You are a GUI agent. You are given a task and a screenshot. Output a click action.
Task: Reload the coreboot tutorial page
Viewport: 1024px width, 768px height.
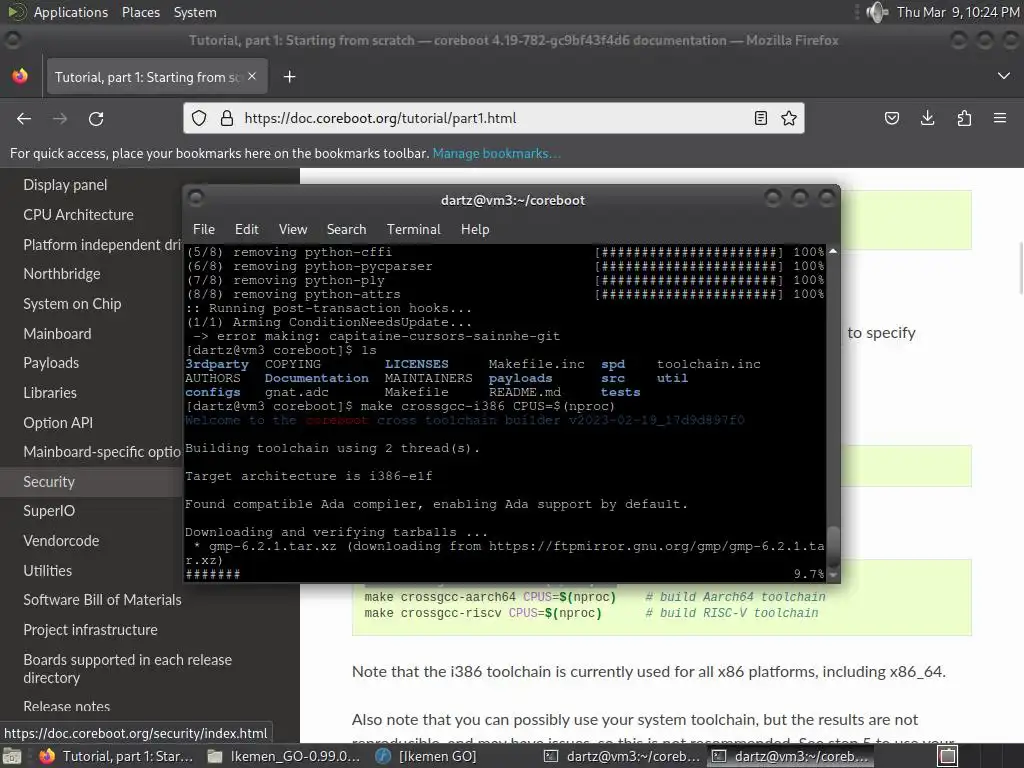(96, 119)
